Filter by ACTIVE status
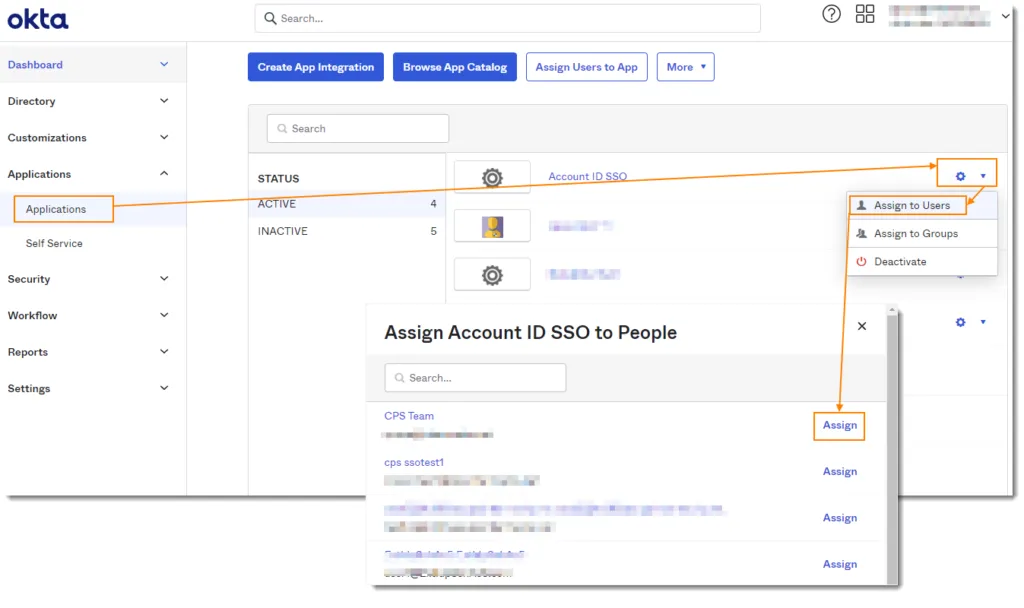This screenshot has width=1024, height=608. (x=347, y=204)
